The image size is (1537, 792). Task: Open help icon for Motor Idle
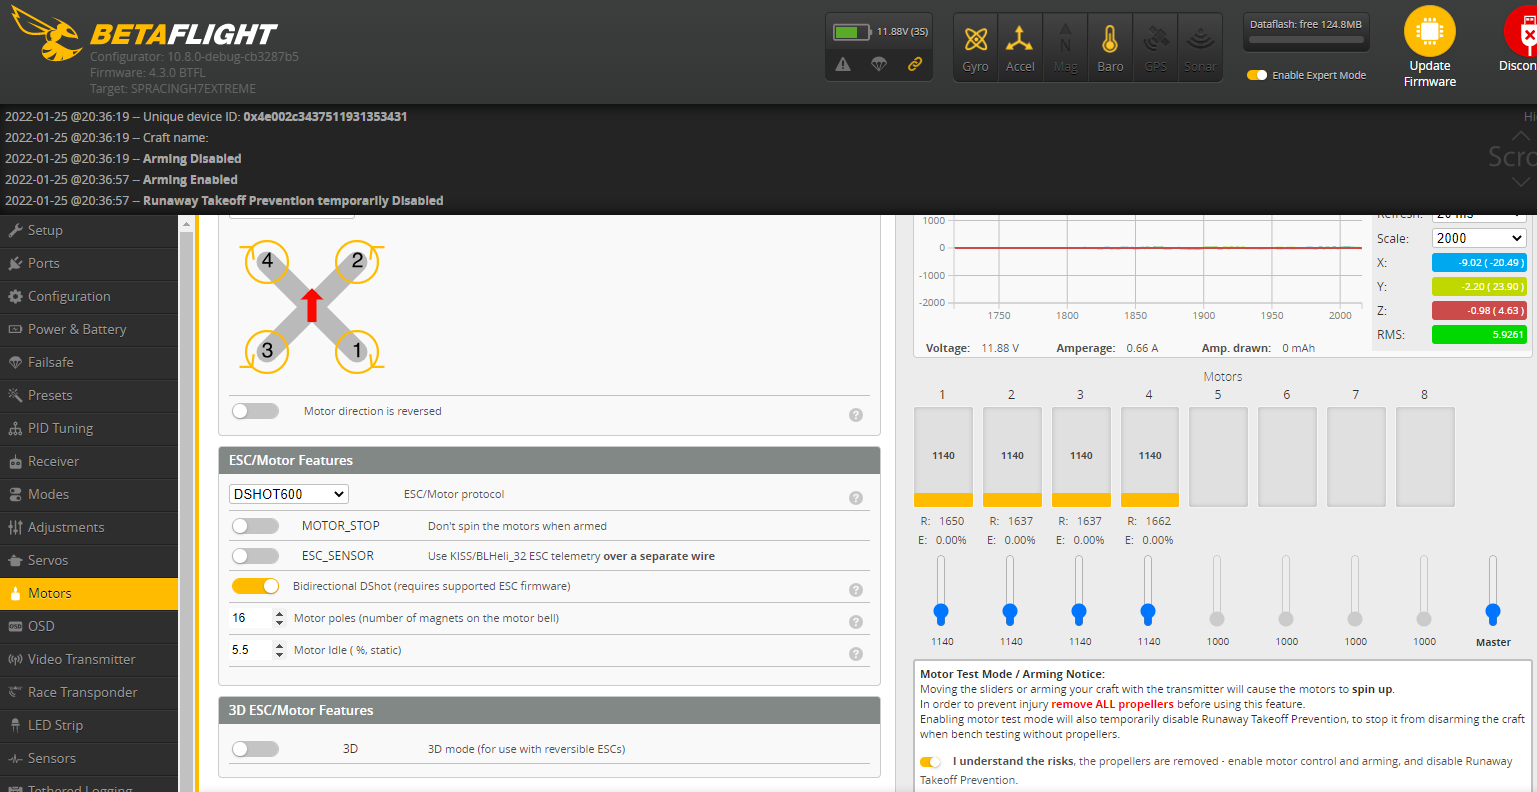(x=856, y=654)
